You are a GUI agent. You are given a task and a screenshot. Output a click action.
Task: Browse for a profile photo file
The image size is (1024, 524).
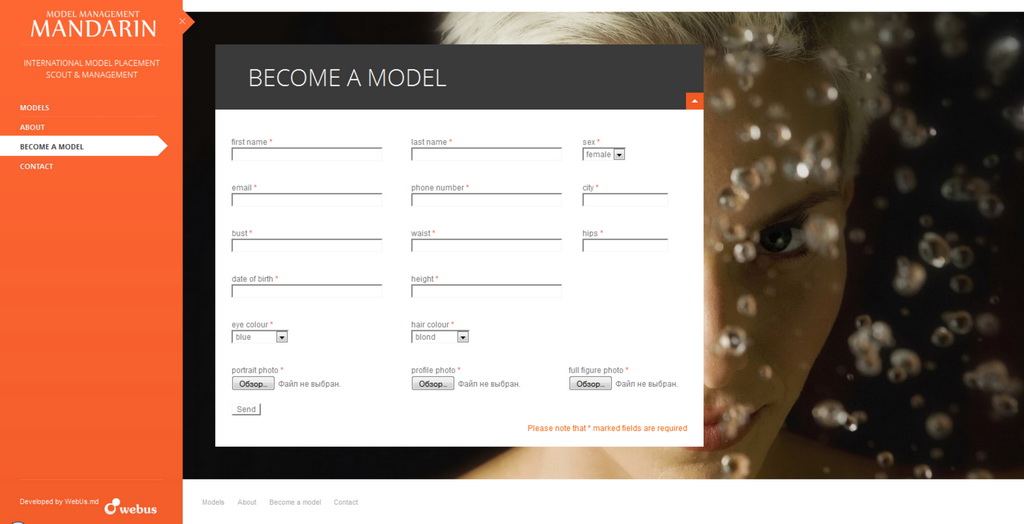tap(433, 384)
